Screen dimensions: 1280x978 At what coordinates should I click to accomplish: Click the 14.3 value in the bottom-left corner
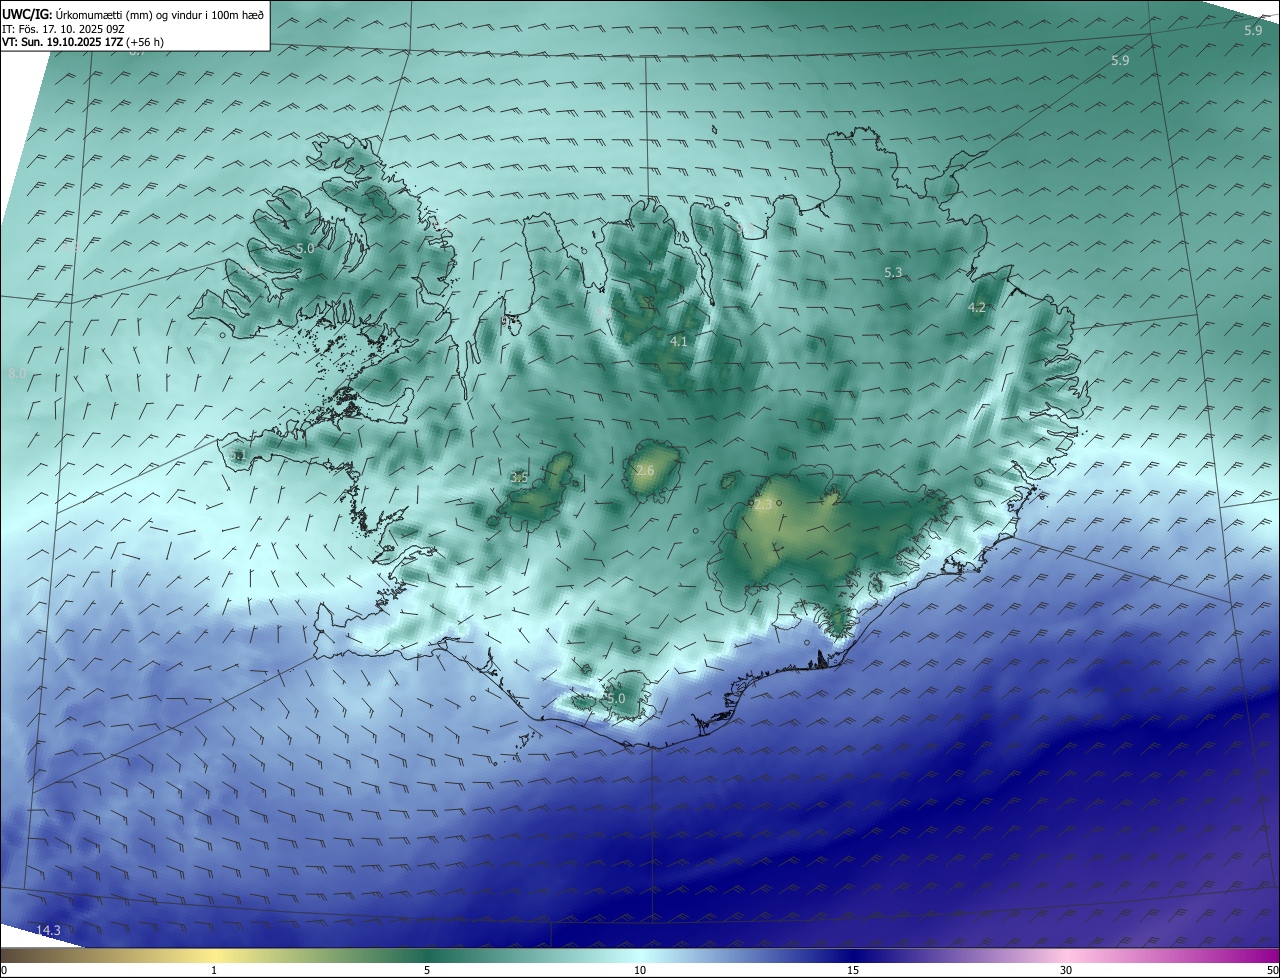48,930
